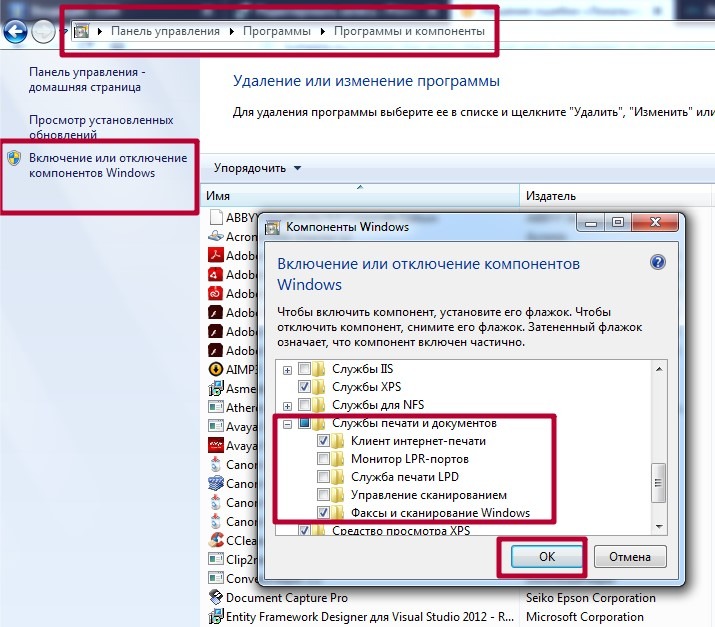
Task: Select the Clip2 program icon in list
Action: click(x=216, y=559)
